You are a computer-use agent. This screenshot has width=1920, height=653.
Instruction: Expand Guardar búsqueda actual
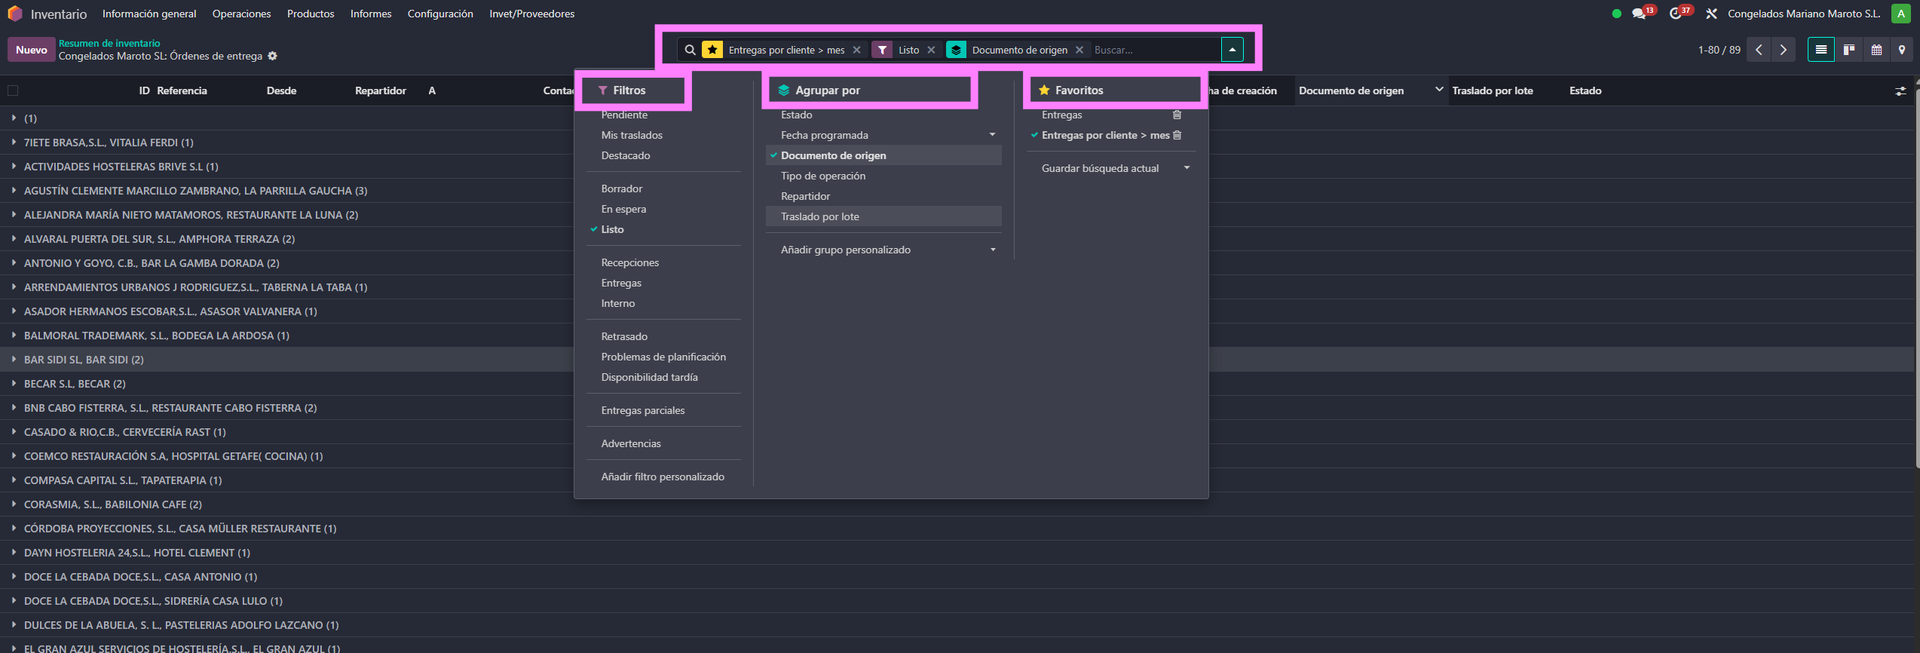[x=1186, y=168]
